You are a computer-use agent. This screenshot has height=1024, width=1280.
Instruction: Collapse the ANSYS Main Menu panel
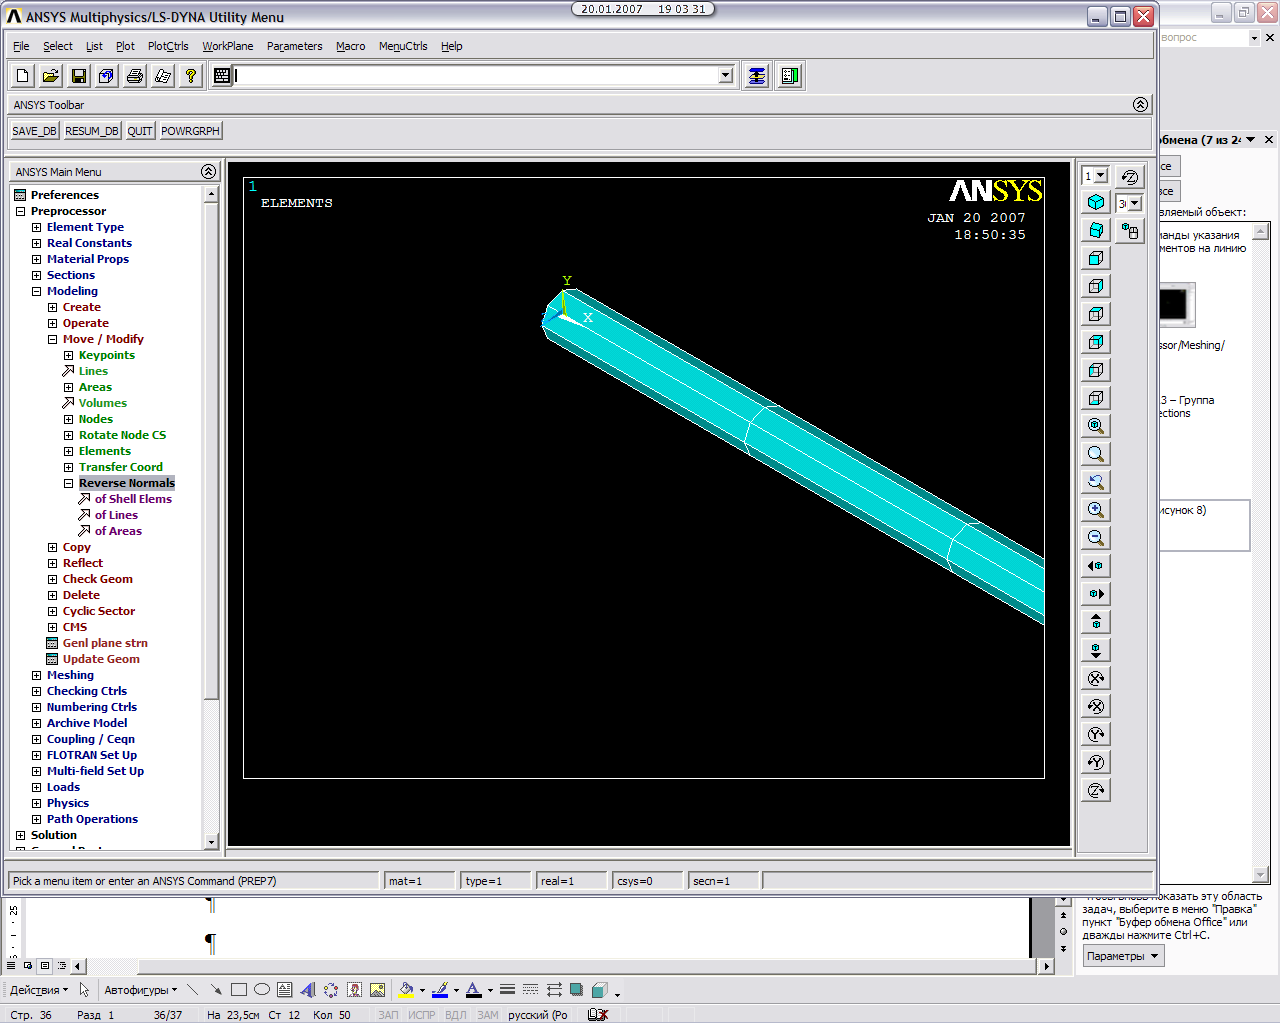(208, 172)
